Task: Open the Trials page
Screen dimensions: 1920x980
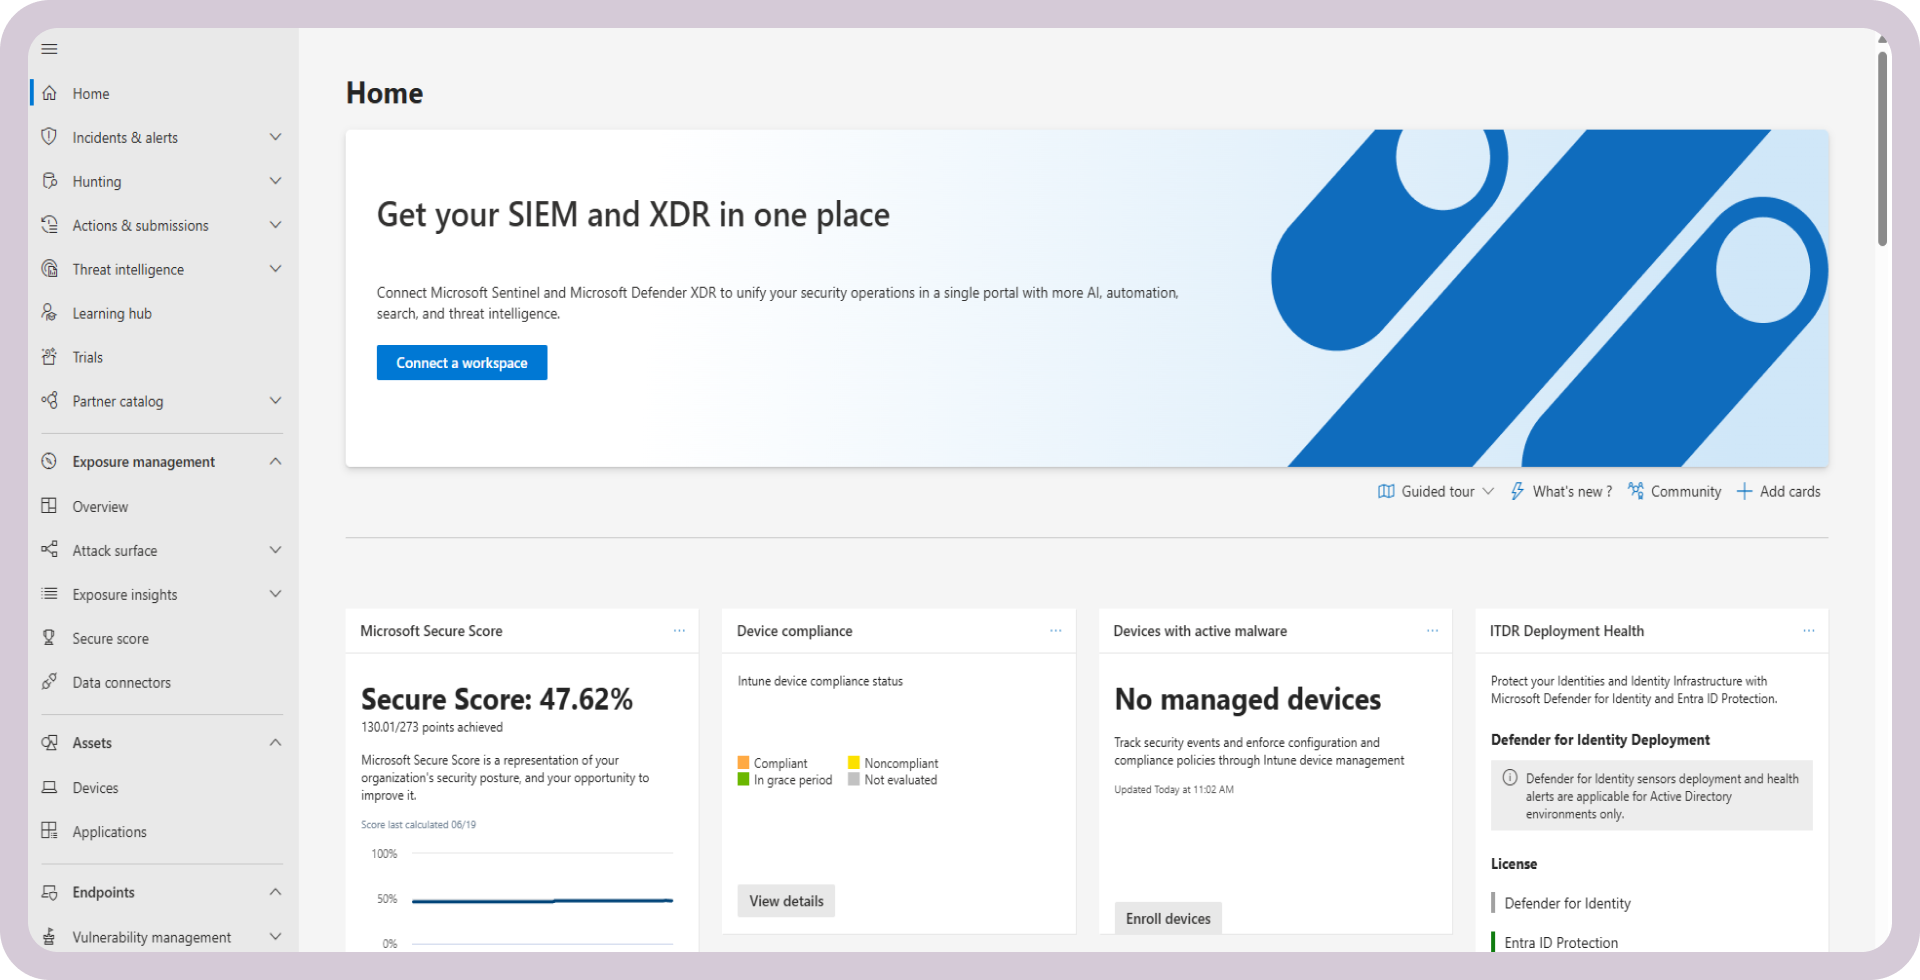Action: click(x=87, y=357)
